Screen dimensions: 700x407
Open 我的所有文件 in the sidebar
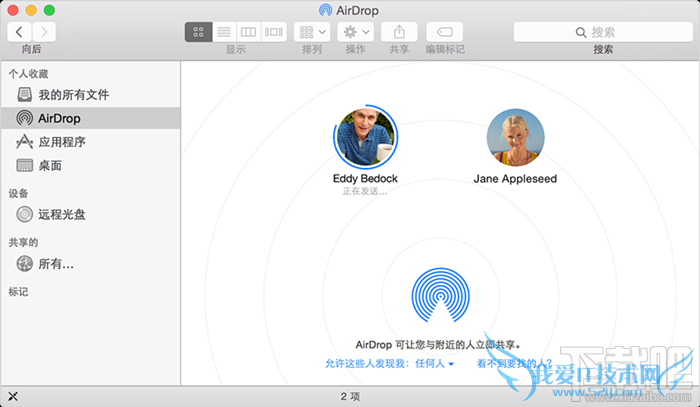coord(91,95)
